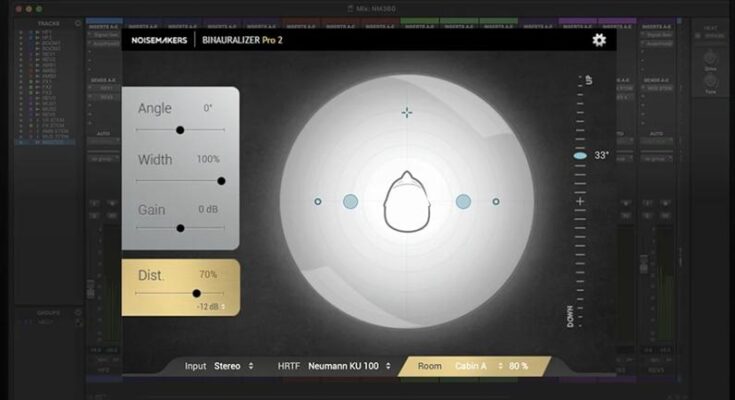Open the HRTF Neumann KU 100 dropdown
Image resolution: width=735 pixels, height=400 pixels.
[x=349, y=366]
